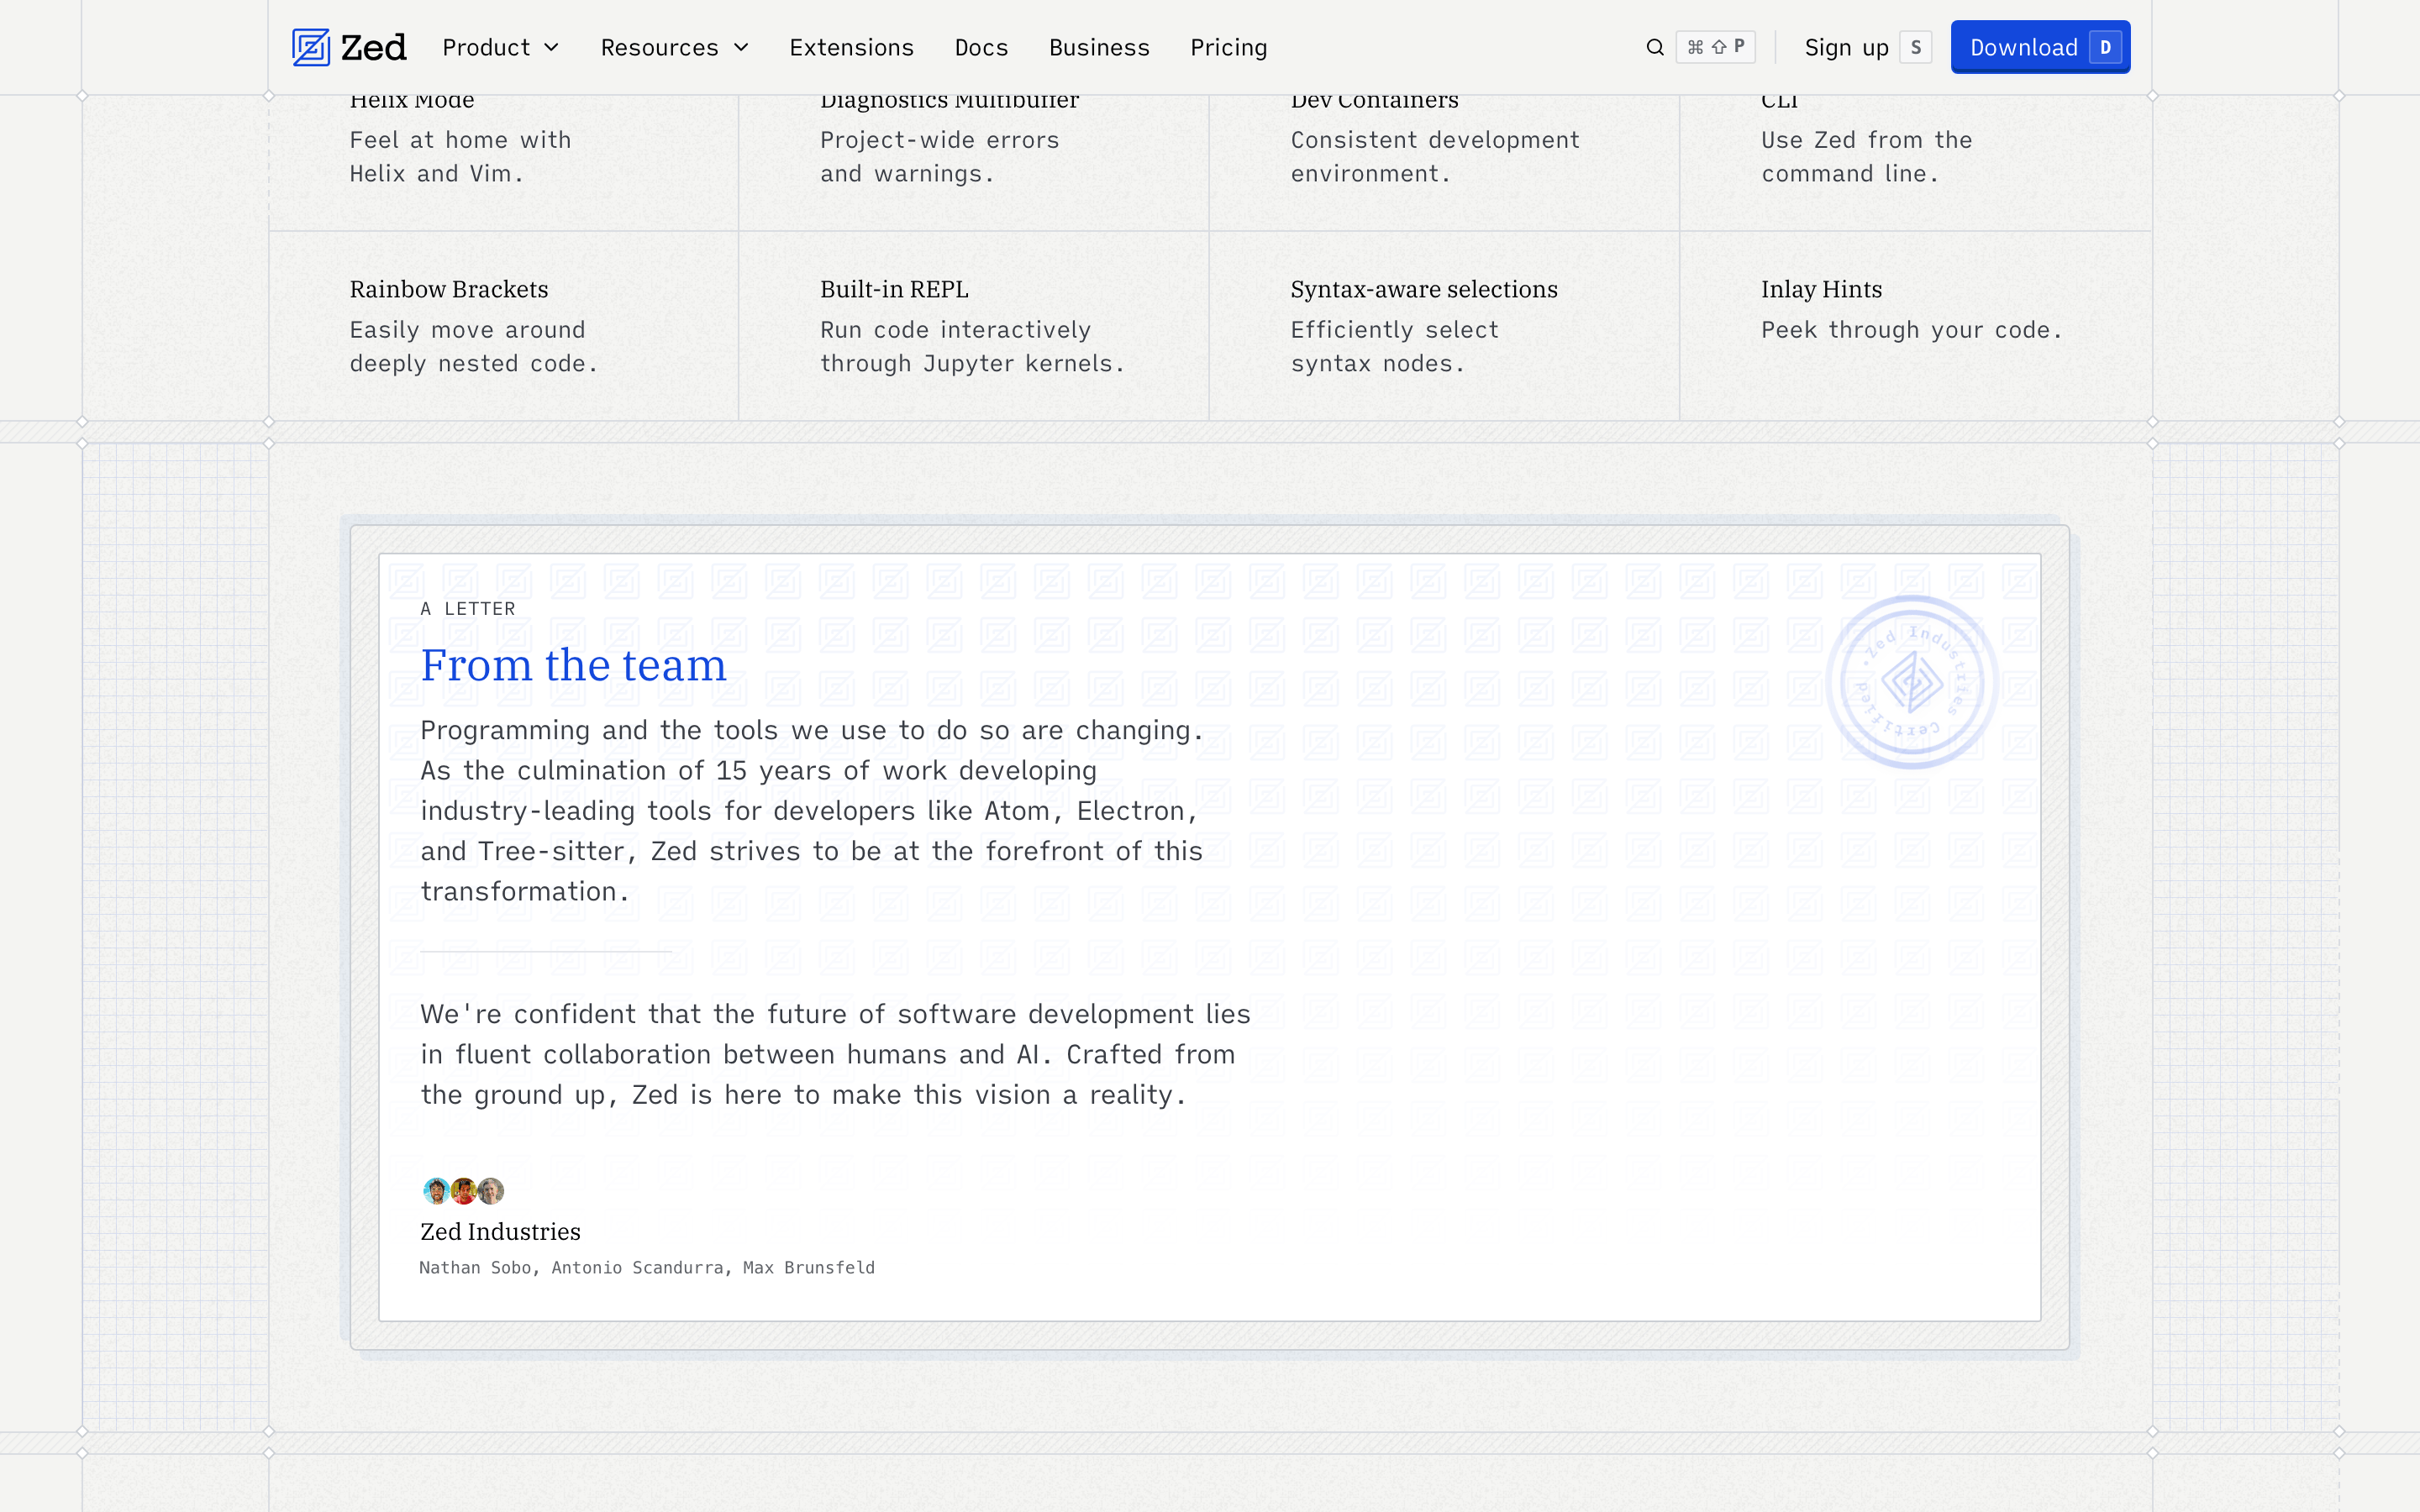Expand the Product dropdown menu
Image resolution: width=2420 pixels, height=1512 pixels.
pos(500,47)
